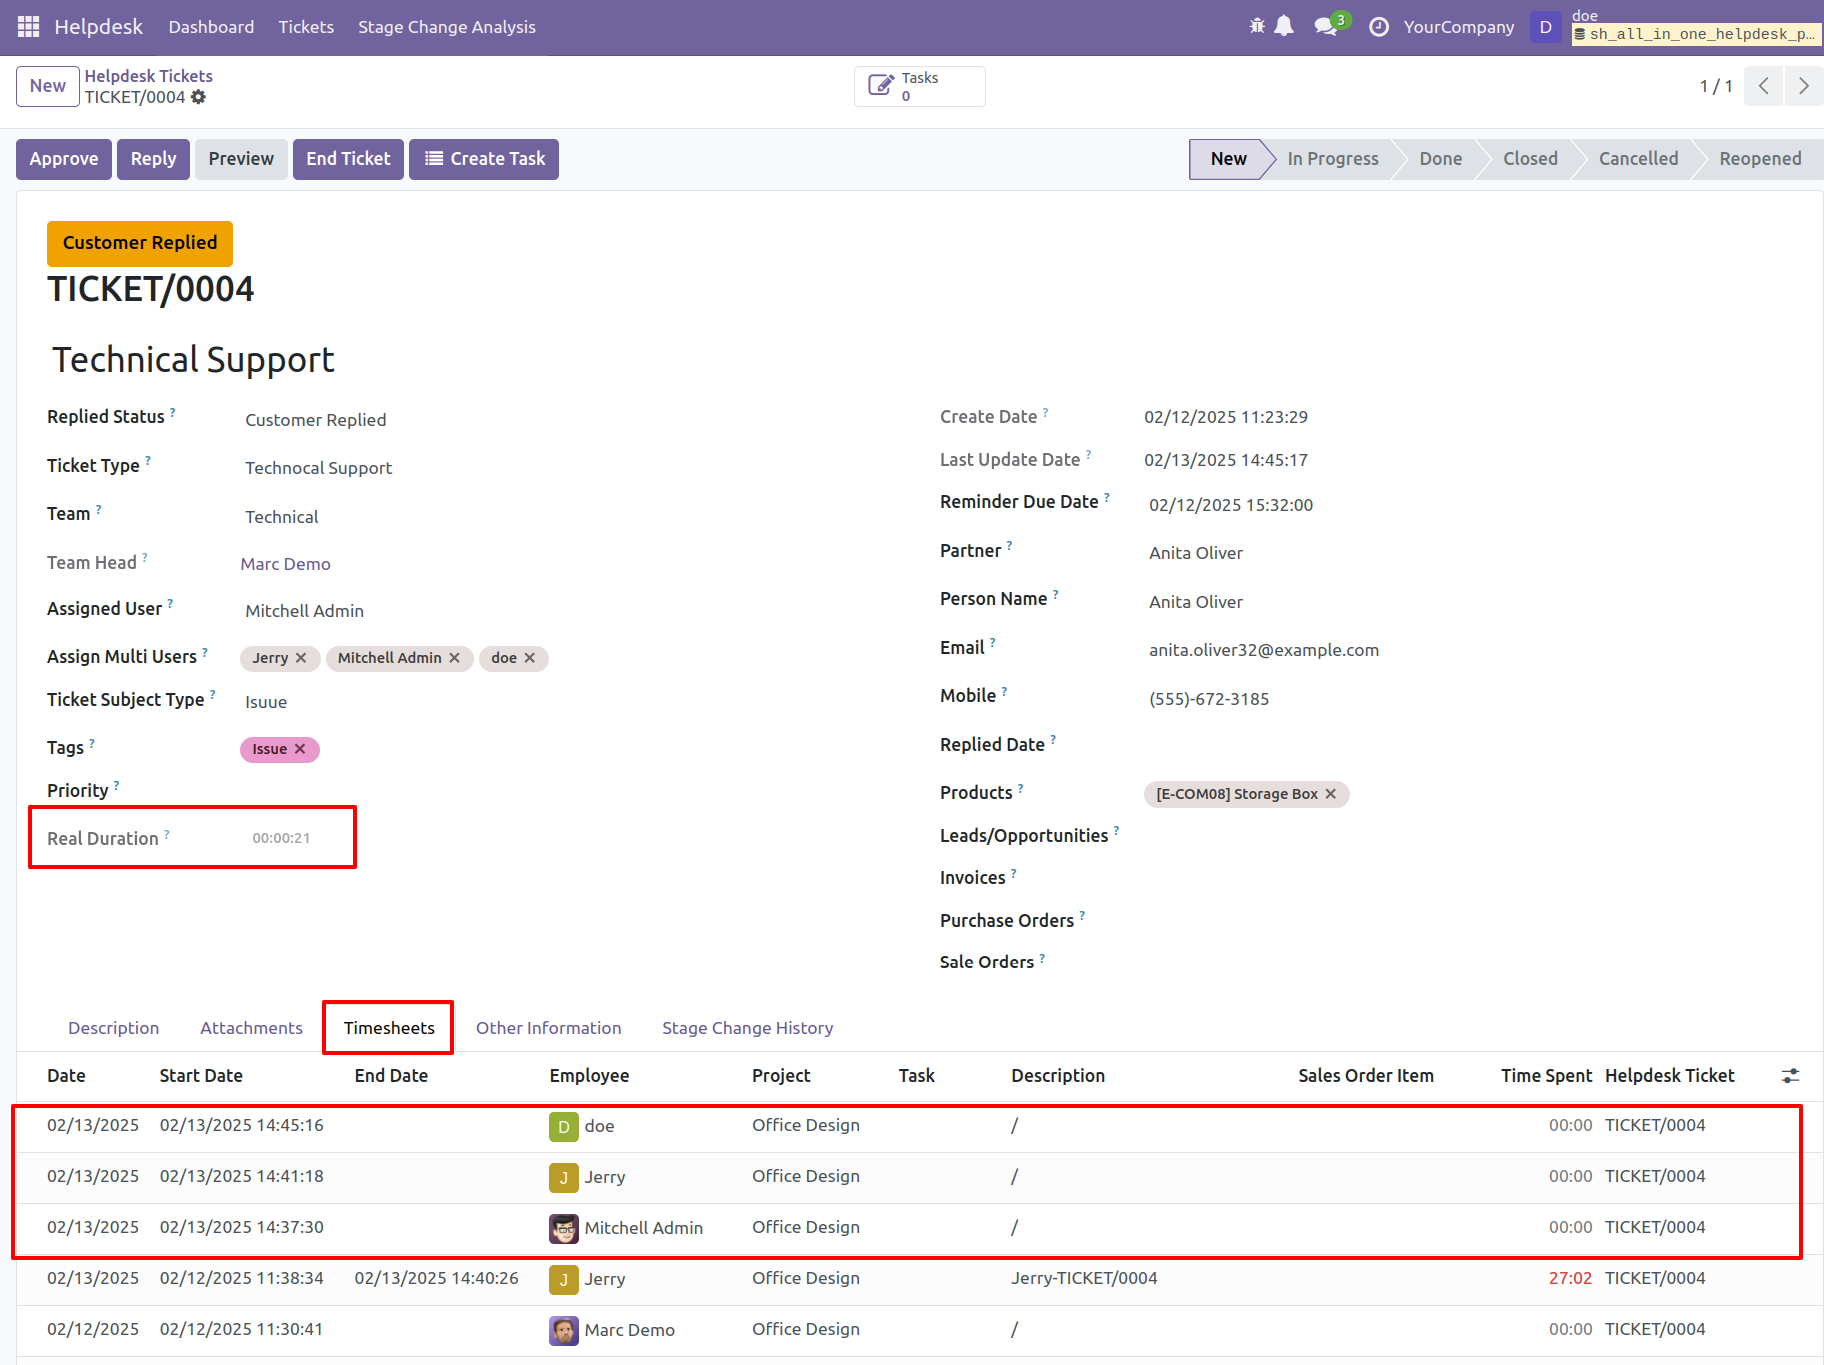
Task: Open Stage Change Analysis menu
Action: pyautogui.click(x=447, y=27)
